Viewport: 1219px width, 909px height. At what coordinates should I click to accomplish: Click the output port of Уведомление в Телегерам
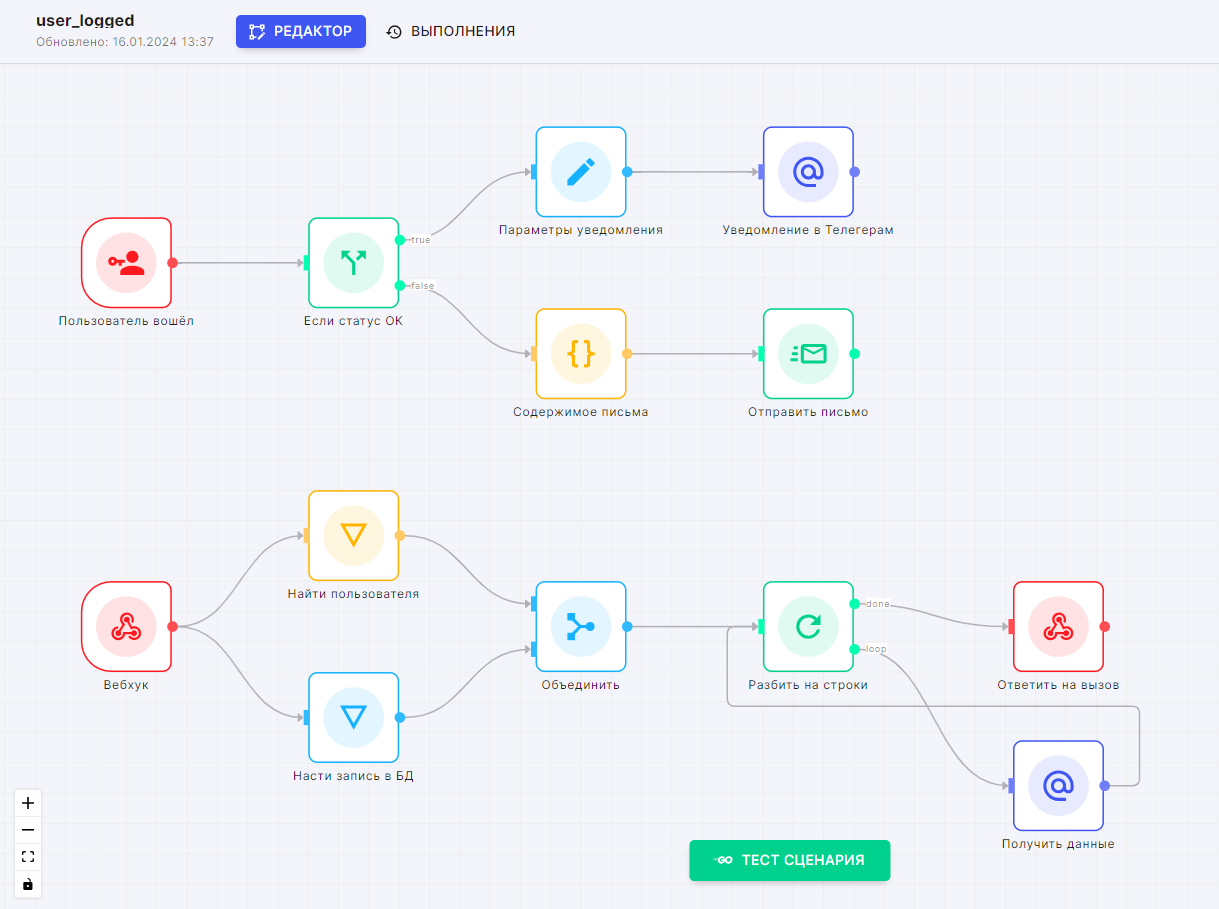(854, 172)
